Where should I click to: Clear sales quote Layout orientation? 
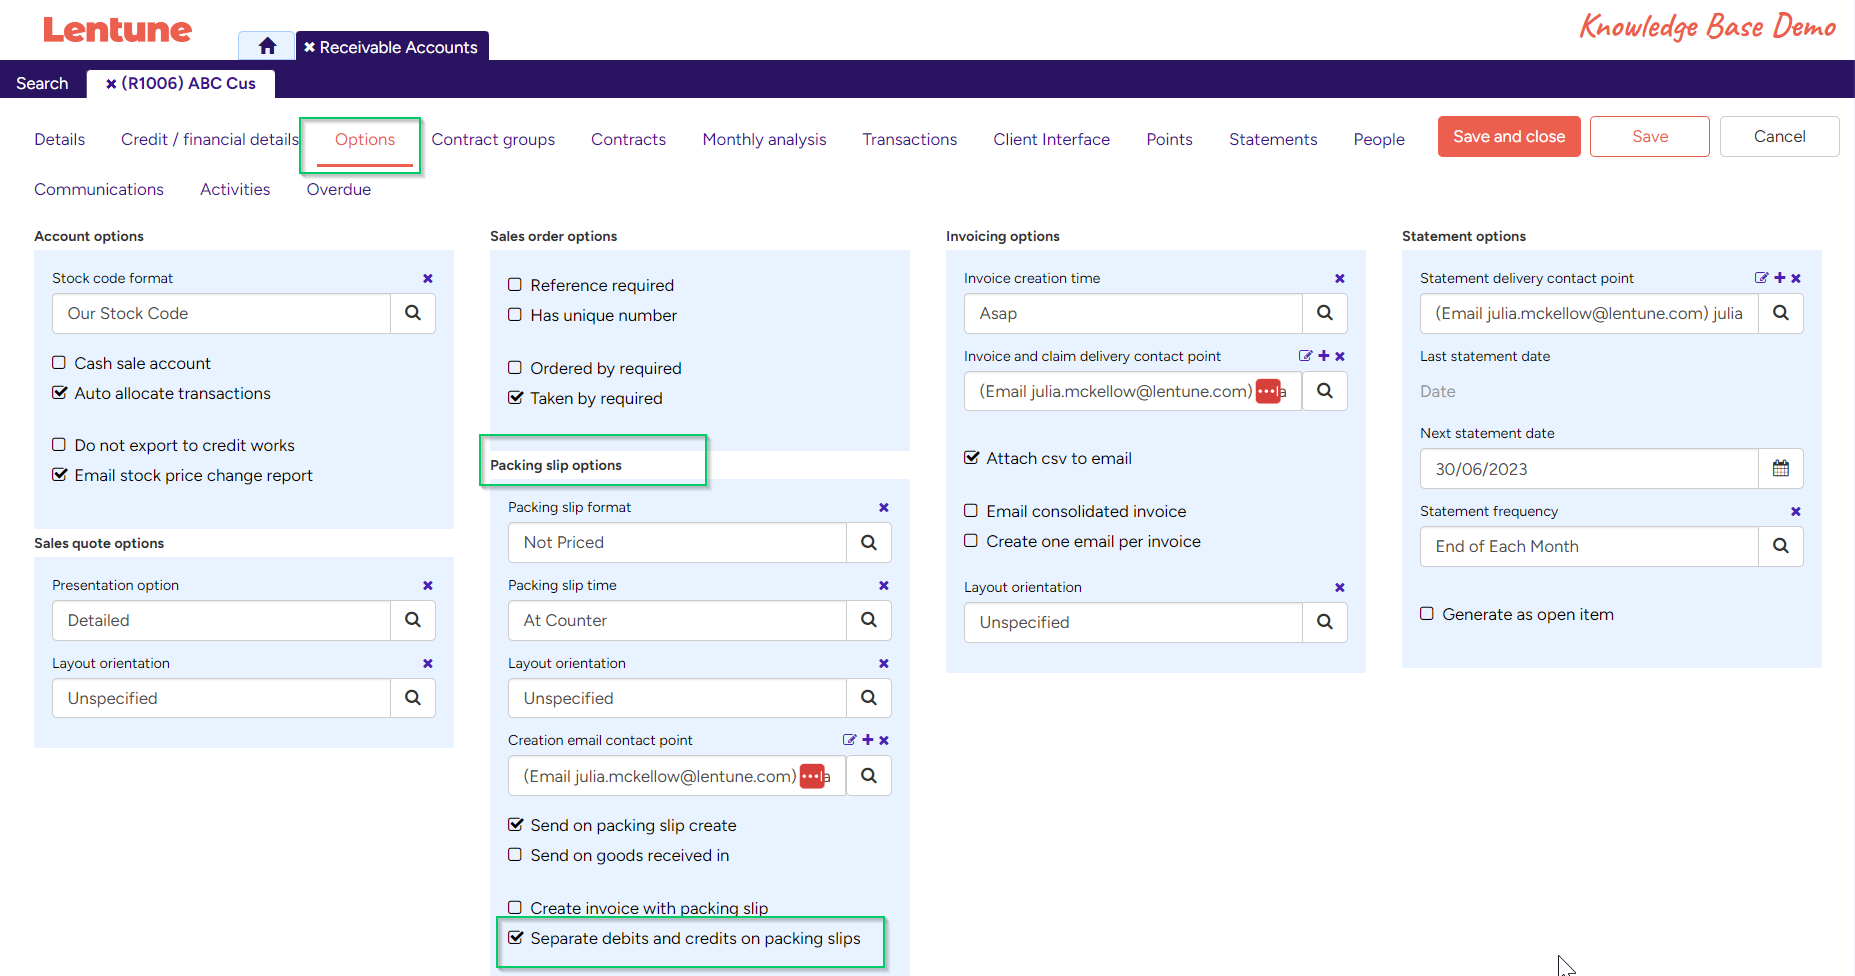pos(428,664)
